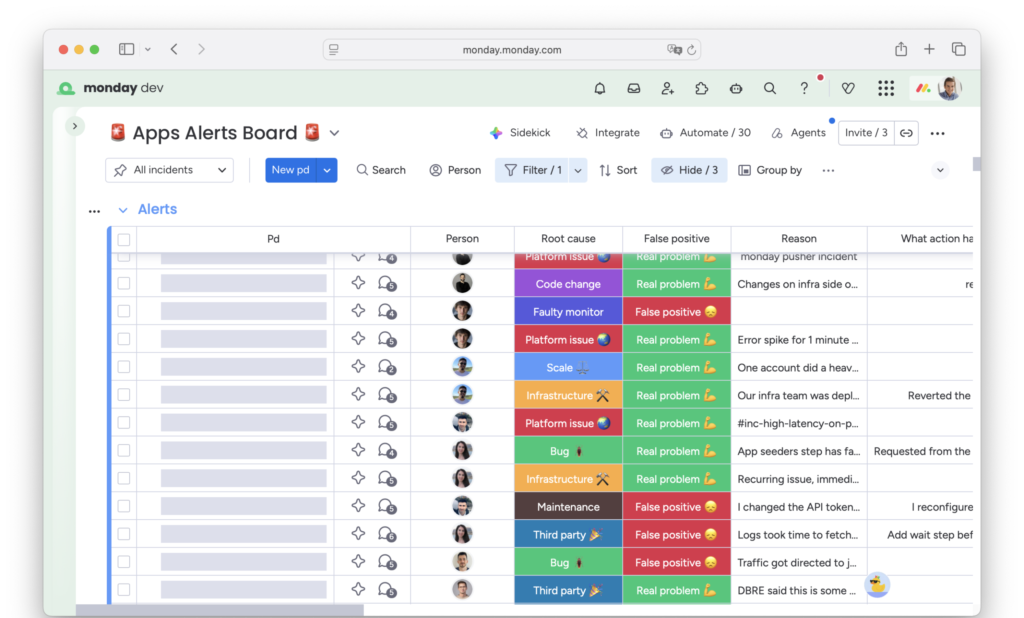Click the copy board link icon
This screenshot has width=1024, height=618.
coord(906,133)
